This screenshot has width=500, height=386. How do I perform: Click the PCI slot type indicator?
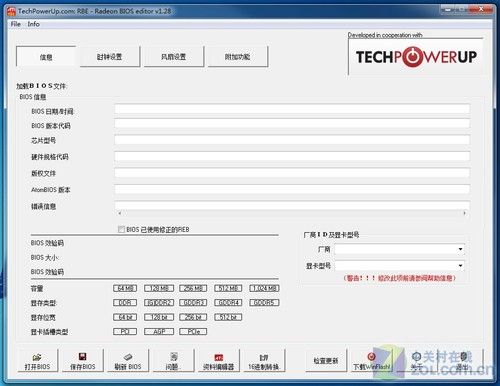point(125,332)
